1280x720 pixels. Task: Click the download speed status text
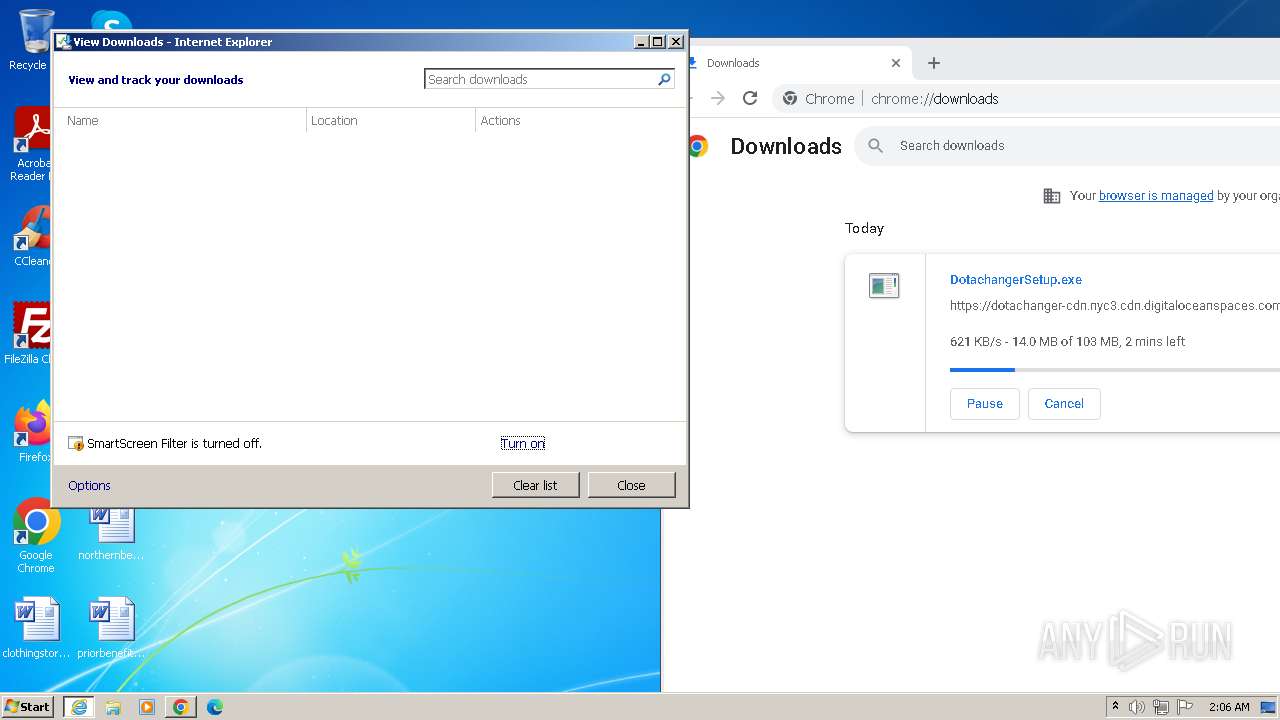(x=1067, y=342)
